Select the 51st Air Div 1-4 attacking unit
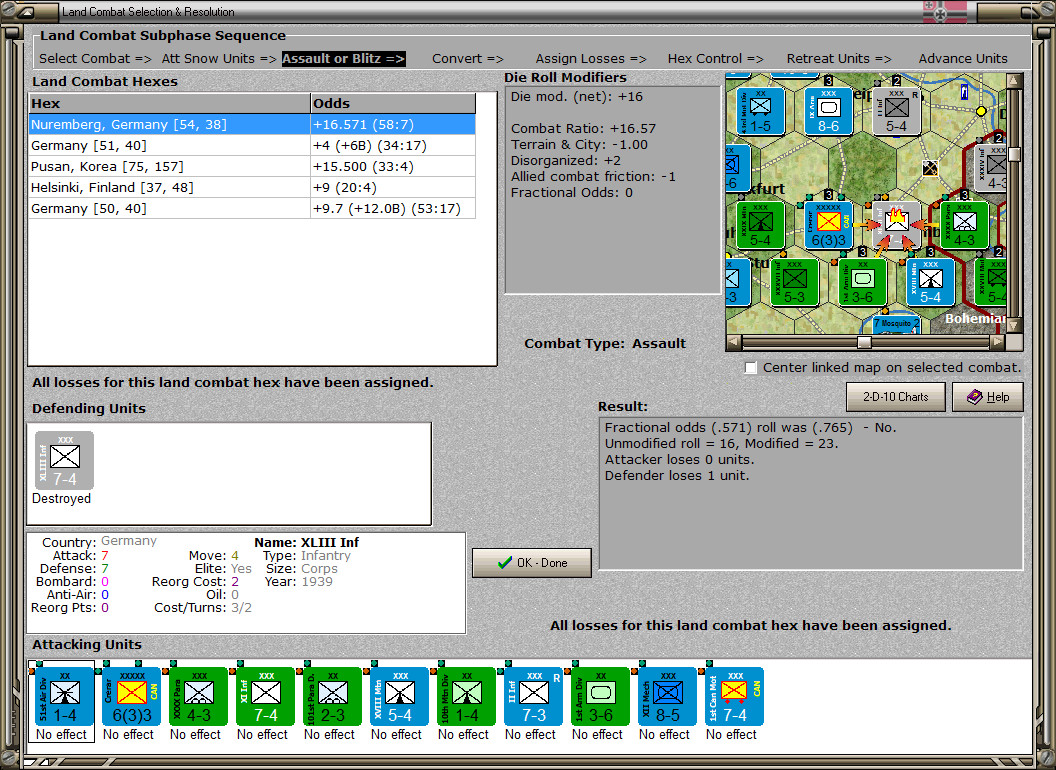Screen dimensions: 1056x770 64,697
